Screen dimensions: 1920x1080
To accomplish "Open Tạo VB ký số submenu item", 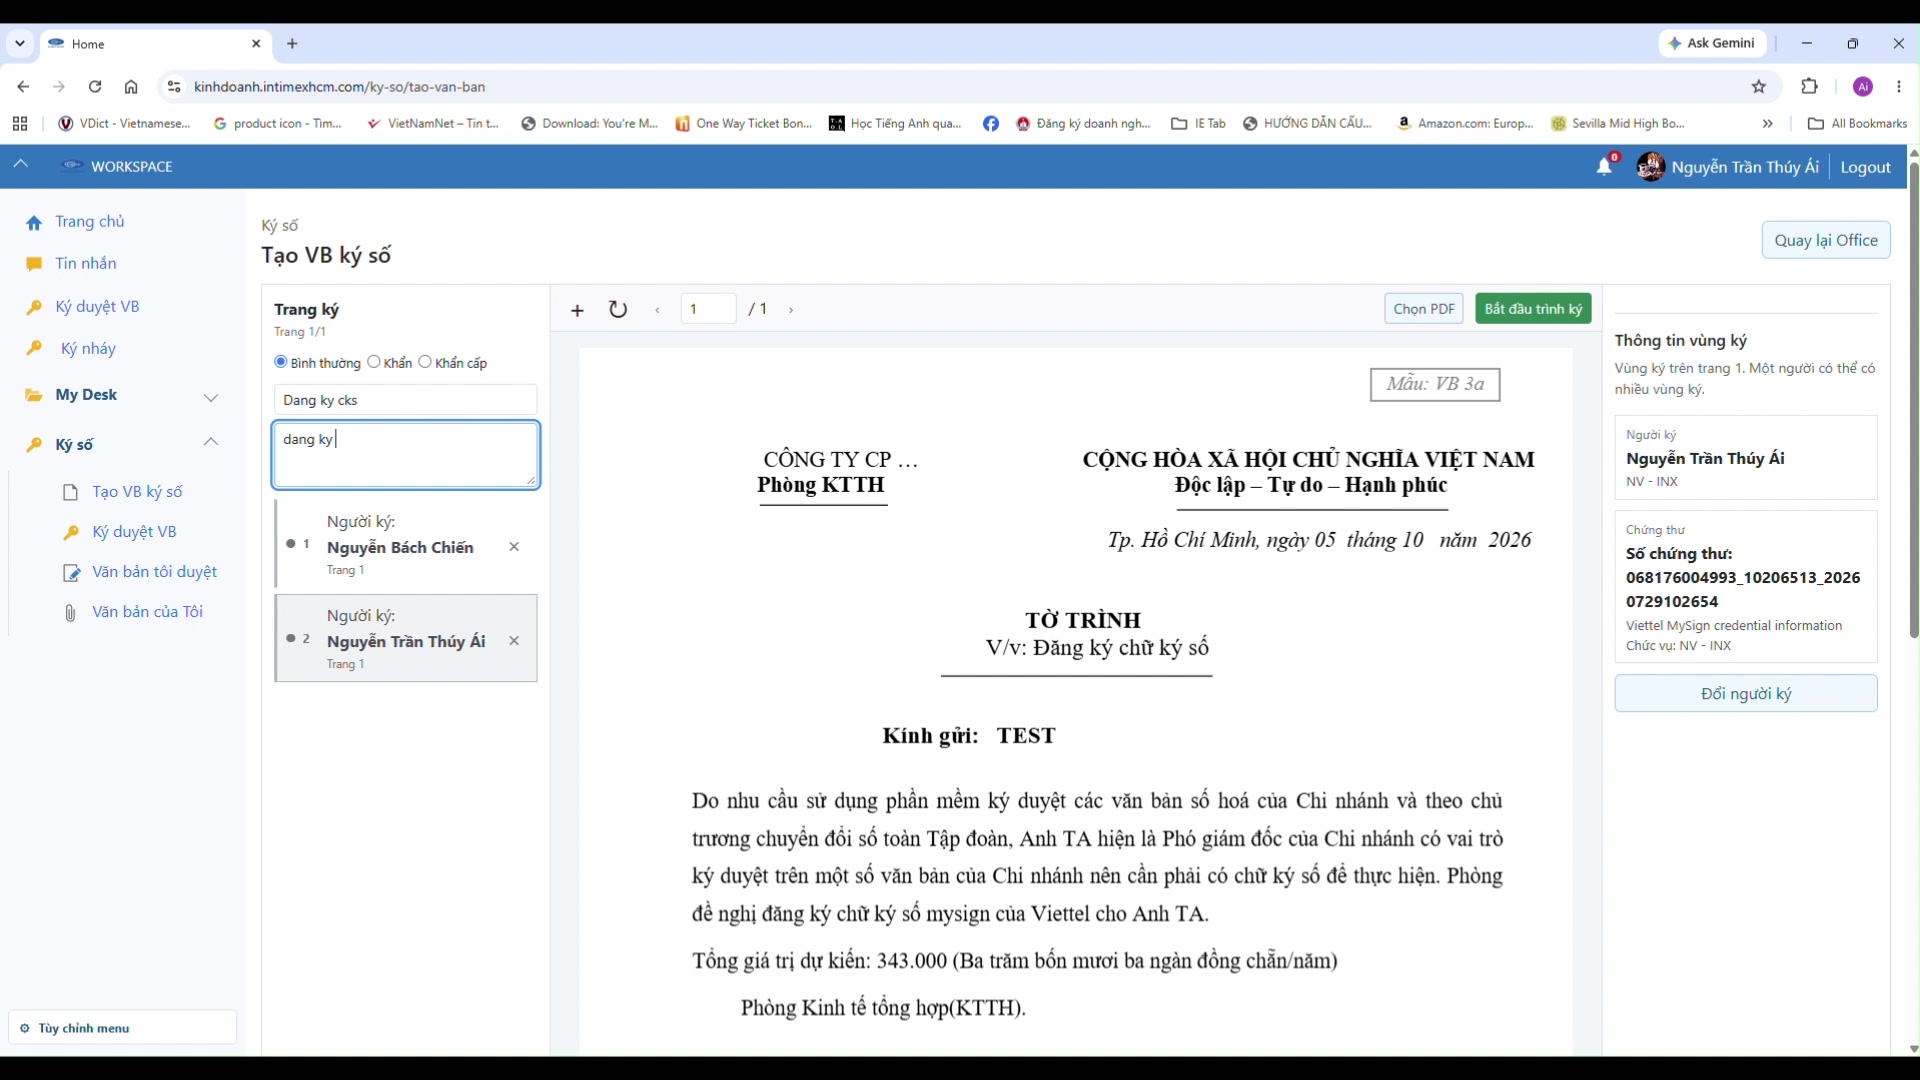I will click(x=137, y=492).
